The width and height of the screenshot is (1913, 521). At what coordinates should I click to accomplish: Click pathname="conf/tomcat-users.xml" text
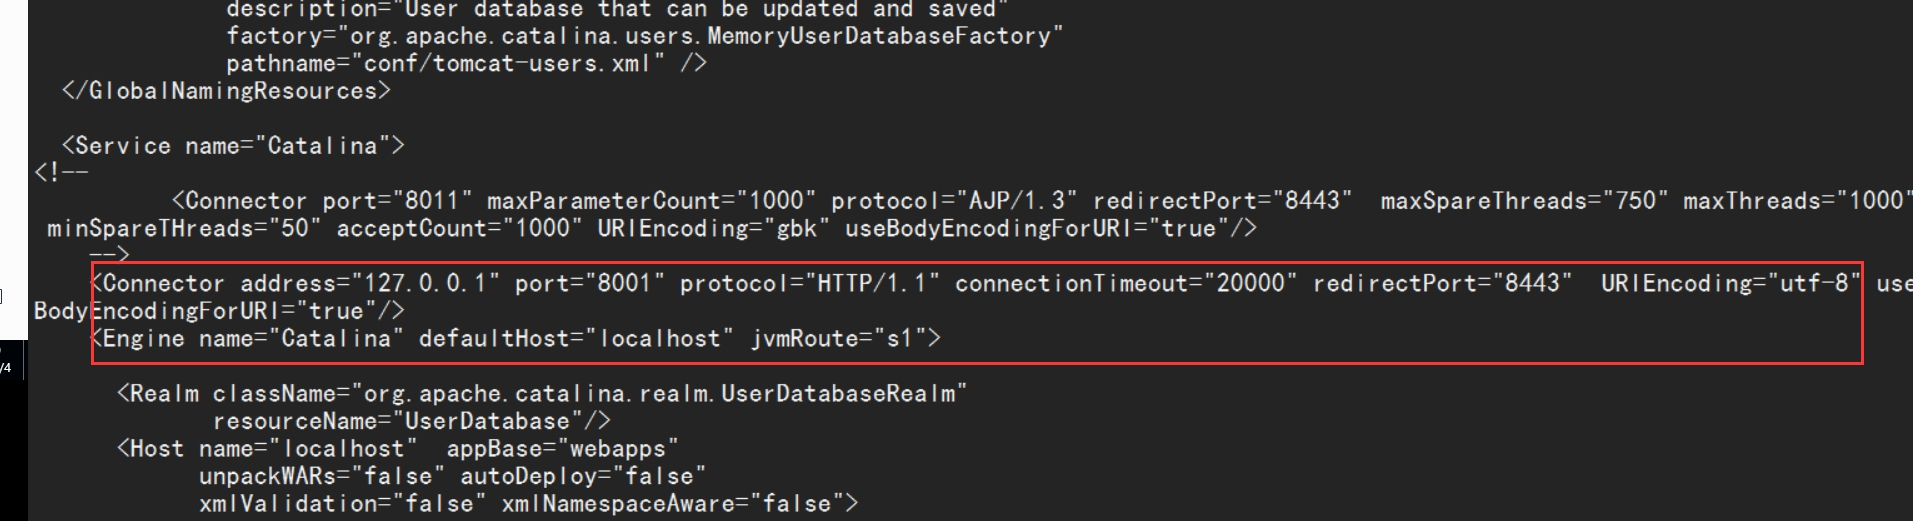[446, 63]
